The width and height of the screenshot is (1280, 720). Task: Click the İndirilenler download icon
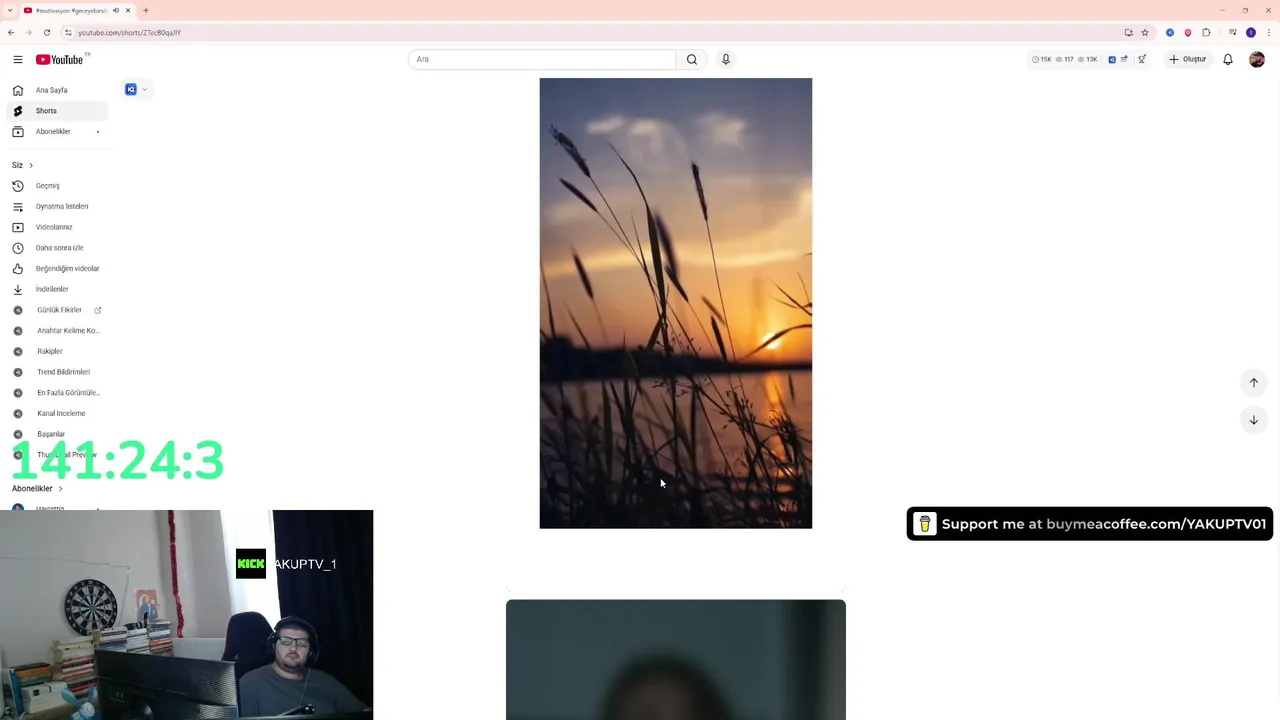17,290
